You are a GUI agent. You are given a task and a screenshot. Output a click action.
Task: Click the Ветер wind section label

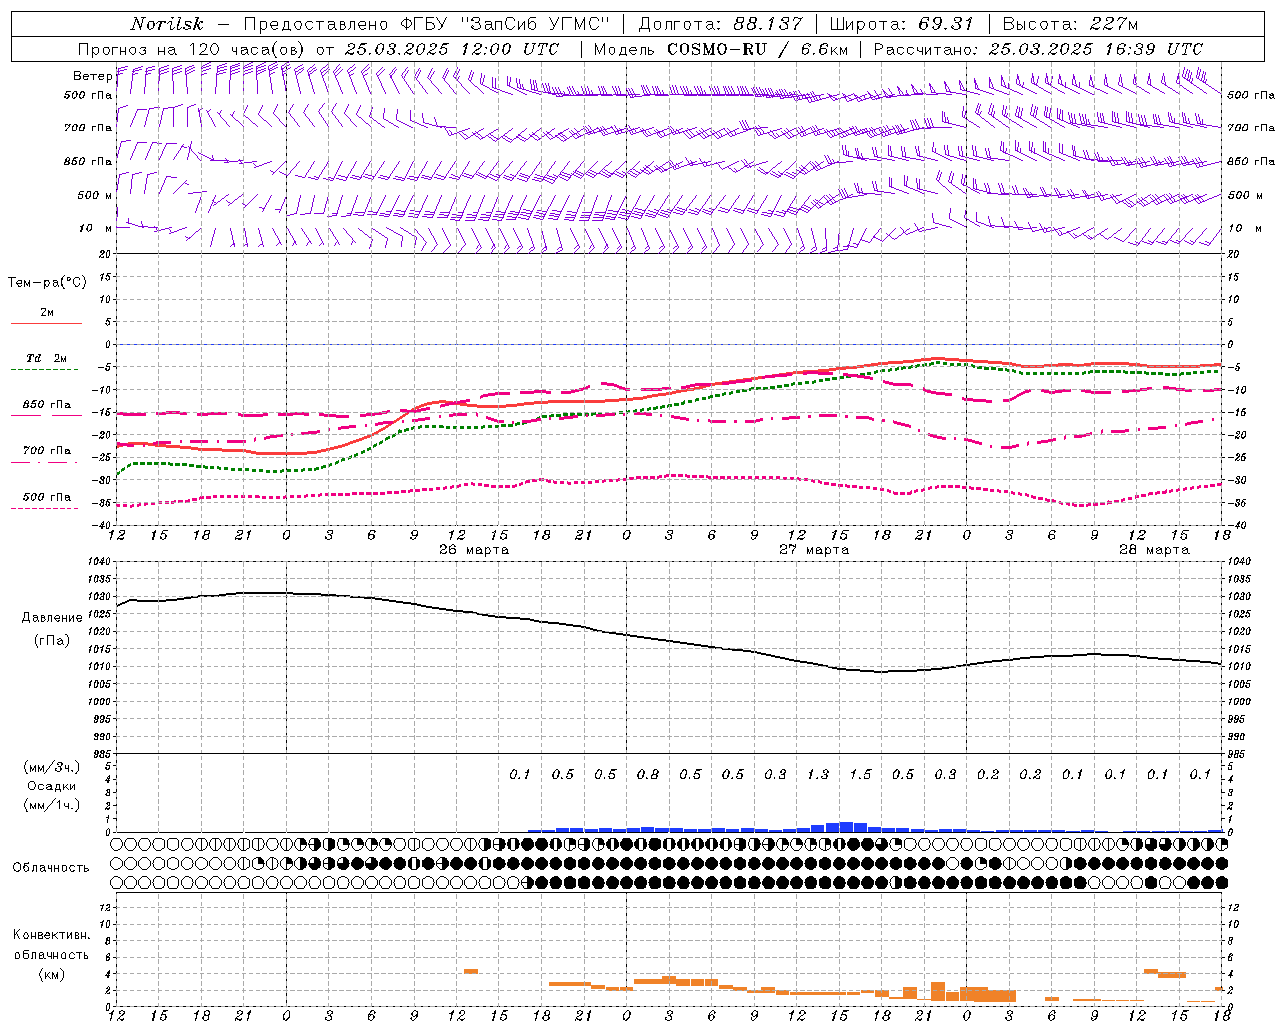pyautogui.click(x=93, y=76)
